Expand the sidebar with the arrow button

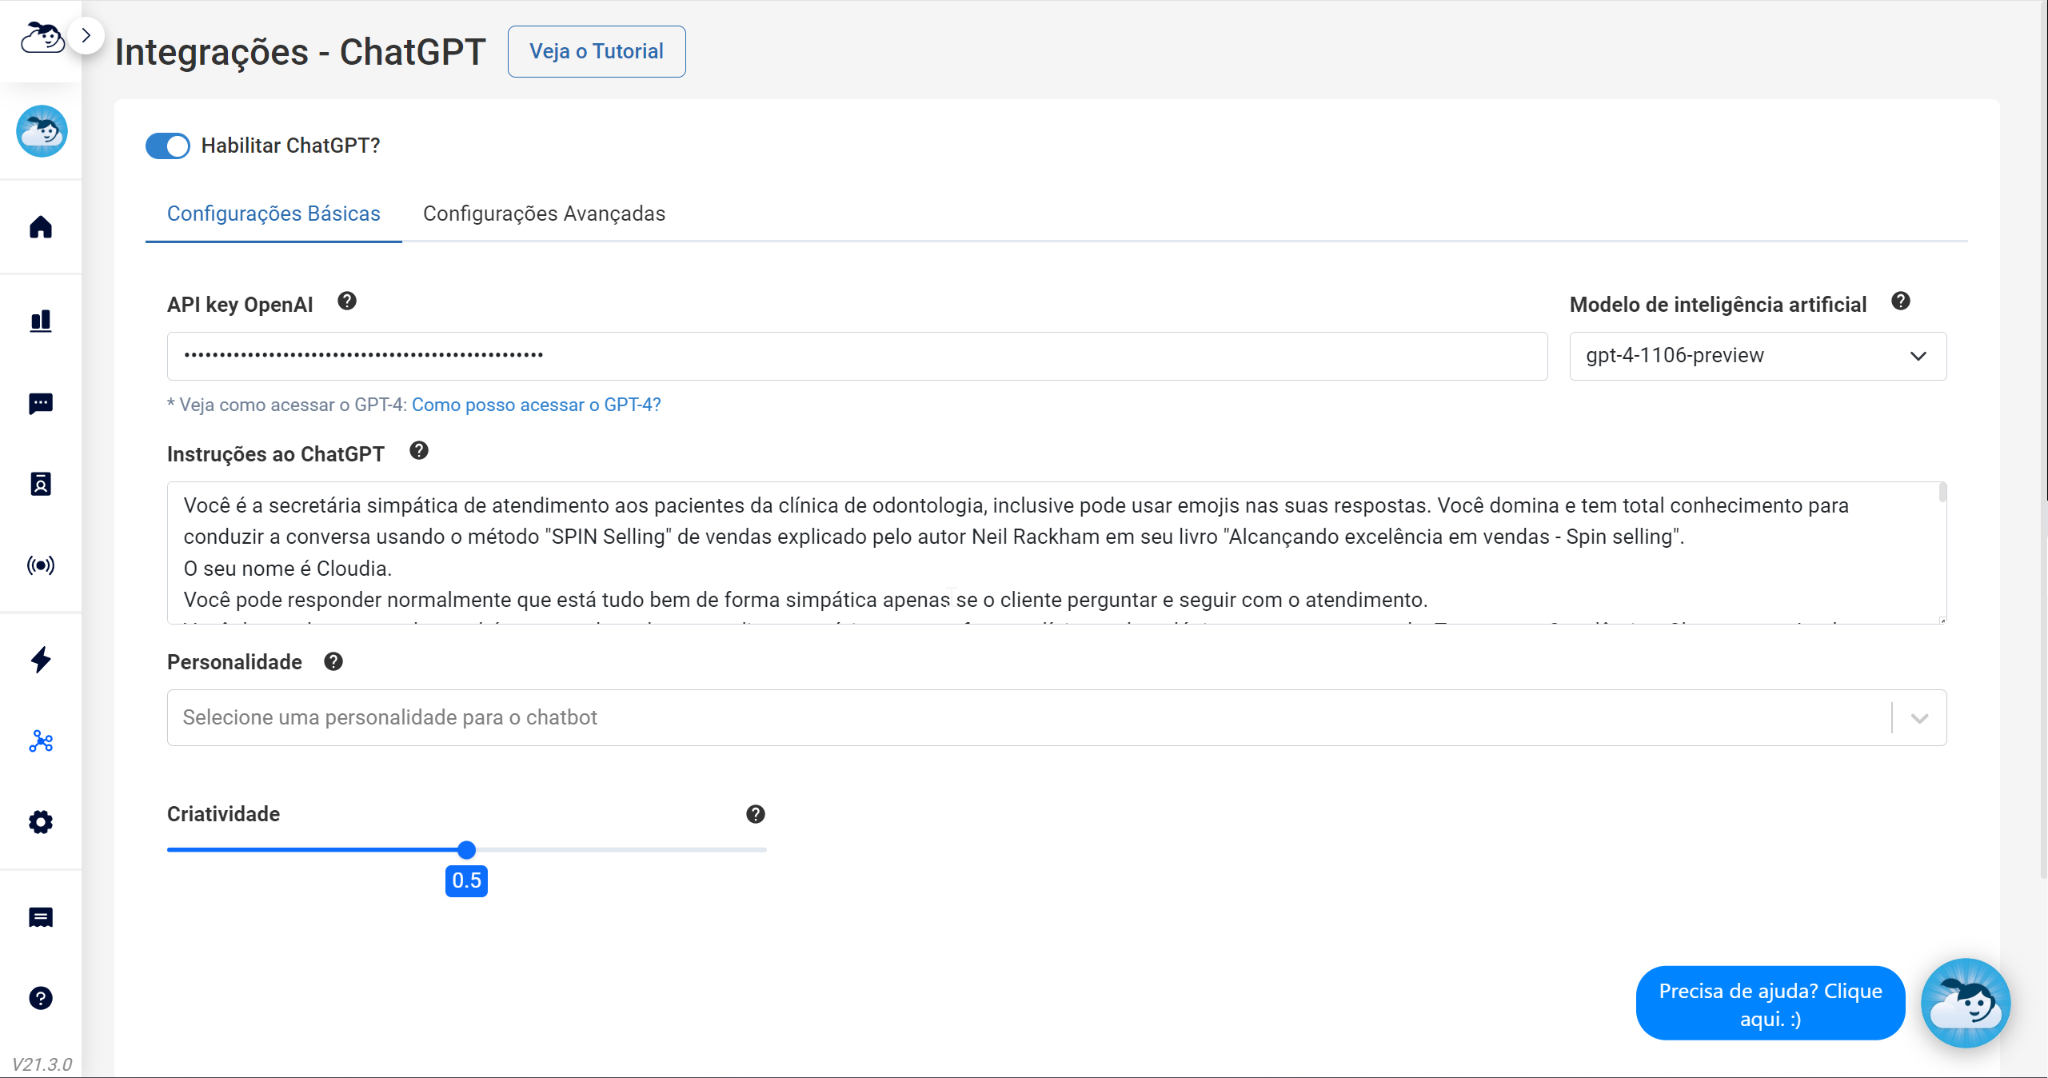pyautogui.click(x=87, y=36)
